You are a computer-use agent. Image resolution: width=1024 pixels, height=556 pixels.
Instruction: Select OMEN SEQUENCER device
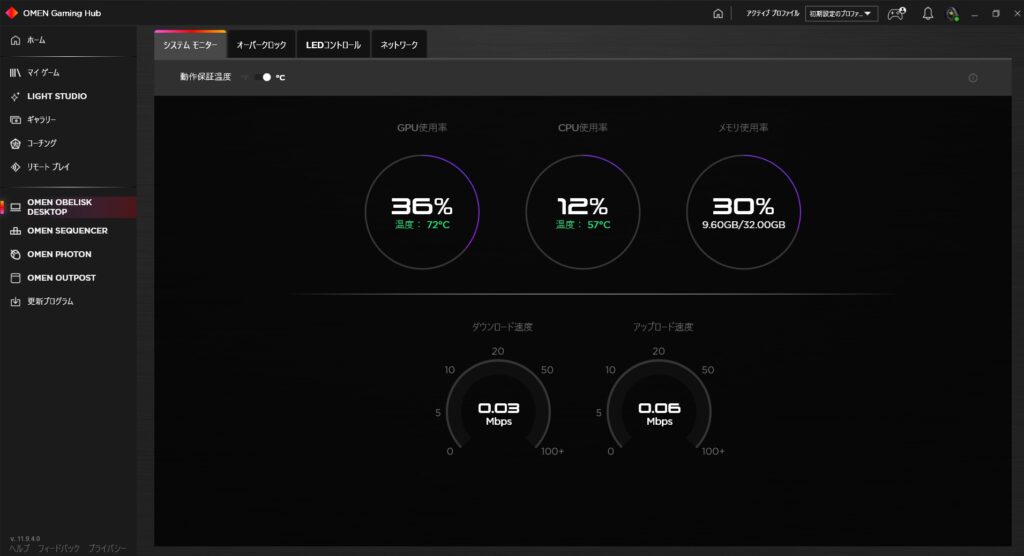[67, 231]
